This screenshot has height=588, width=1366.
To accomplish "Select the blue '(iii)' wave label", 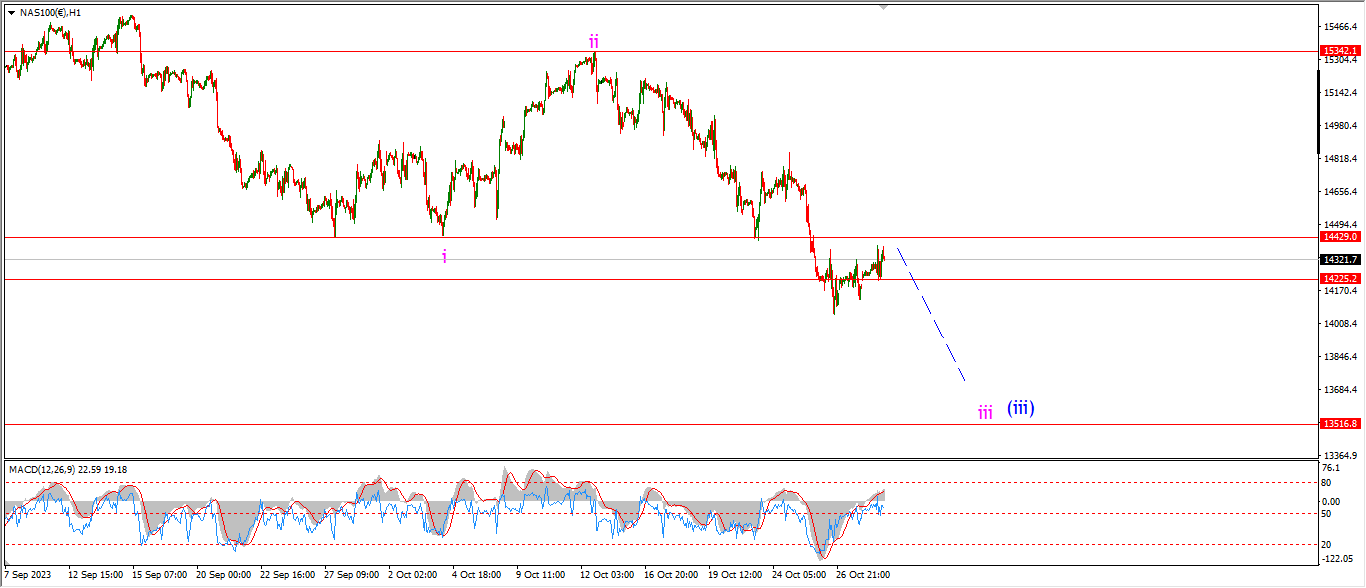I will click(x=1020, y=408).
